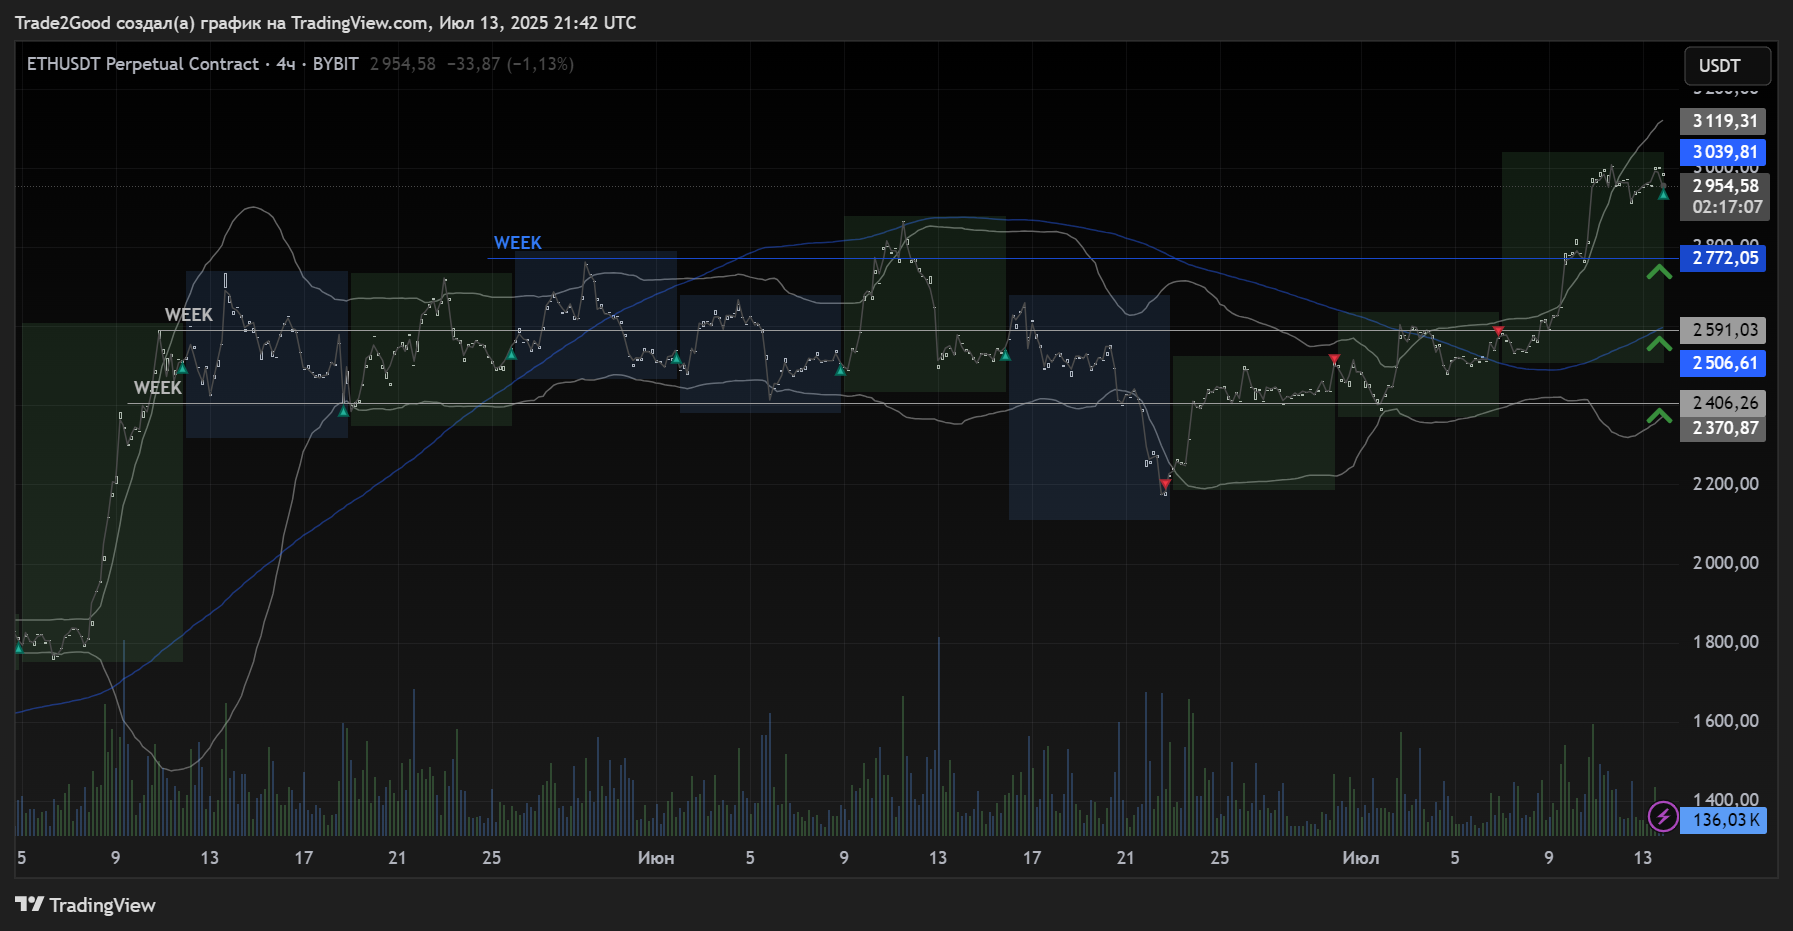Select the blue WEEK level label
The image size is (1793, 931).
coord(517,243)
